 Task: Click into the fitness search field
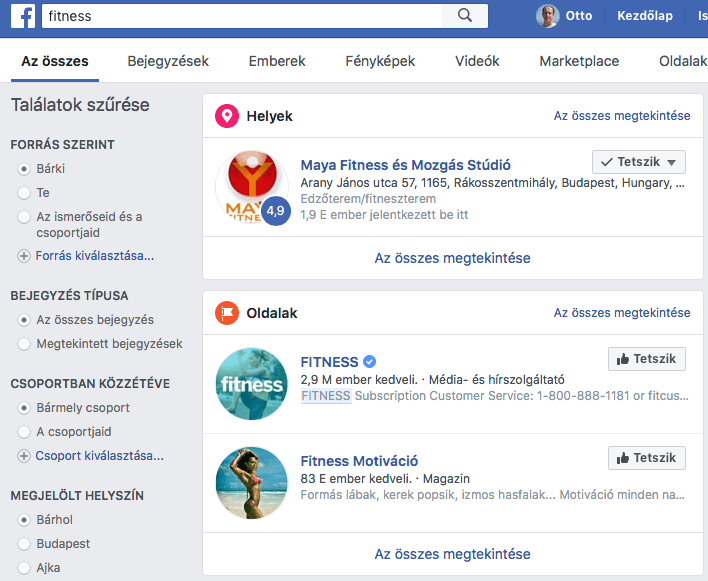click(x=242, y=16)
